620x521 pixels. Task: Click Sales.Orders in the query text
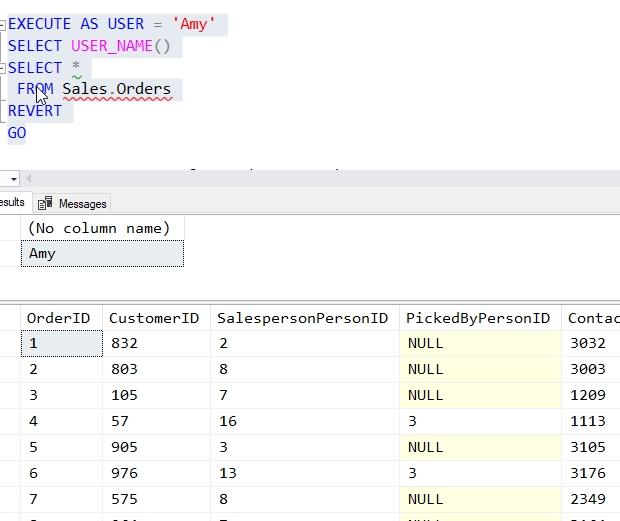click(x=116, y=89)
